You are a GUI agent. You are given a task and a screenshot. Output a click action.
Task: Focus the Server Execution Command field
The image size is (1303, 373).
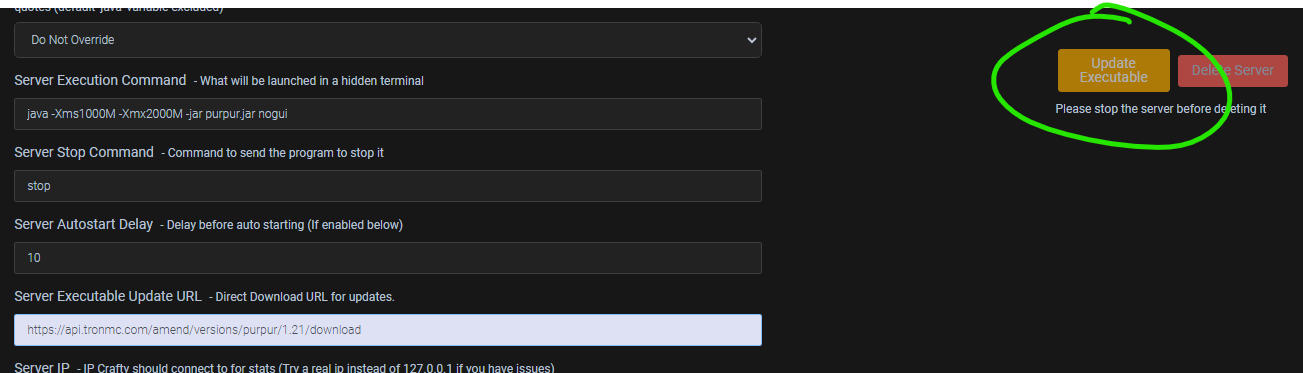click(x=387, y=114)
